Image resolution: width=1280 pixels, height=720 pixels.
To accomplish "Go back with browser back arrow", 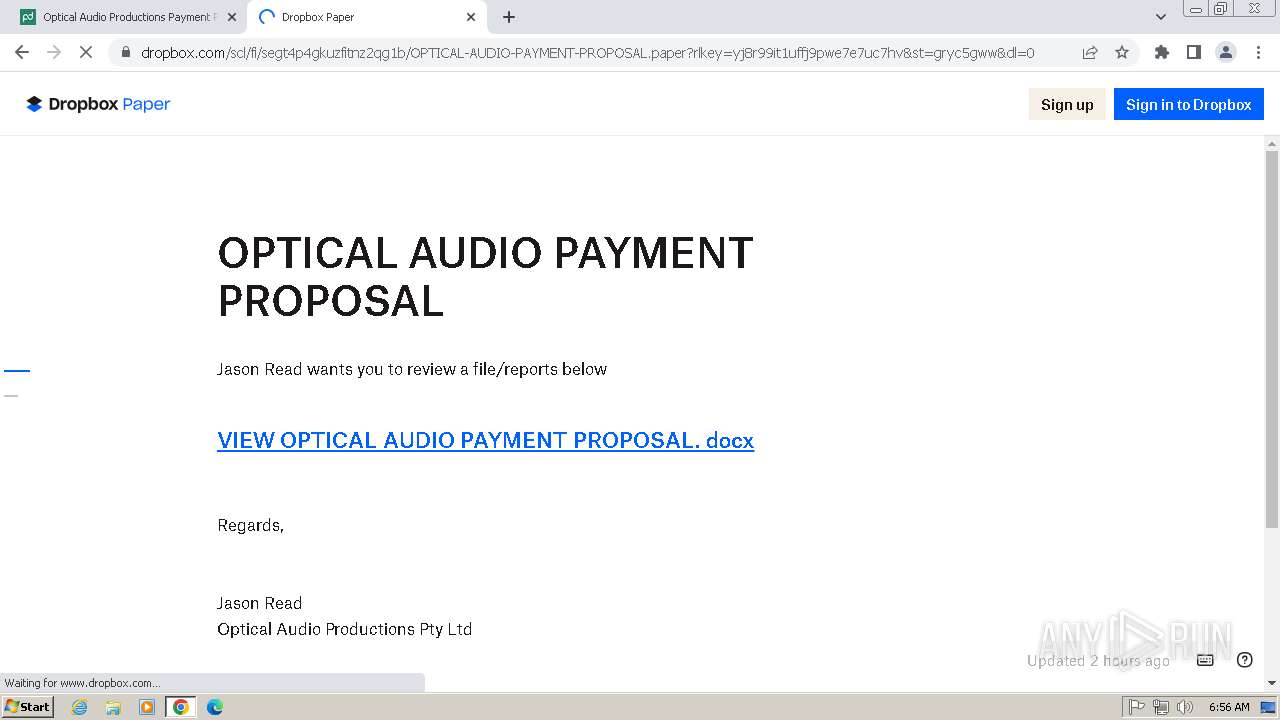I will 22,52.
